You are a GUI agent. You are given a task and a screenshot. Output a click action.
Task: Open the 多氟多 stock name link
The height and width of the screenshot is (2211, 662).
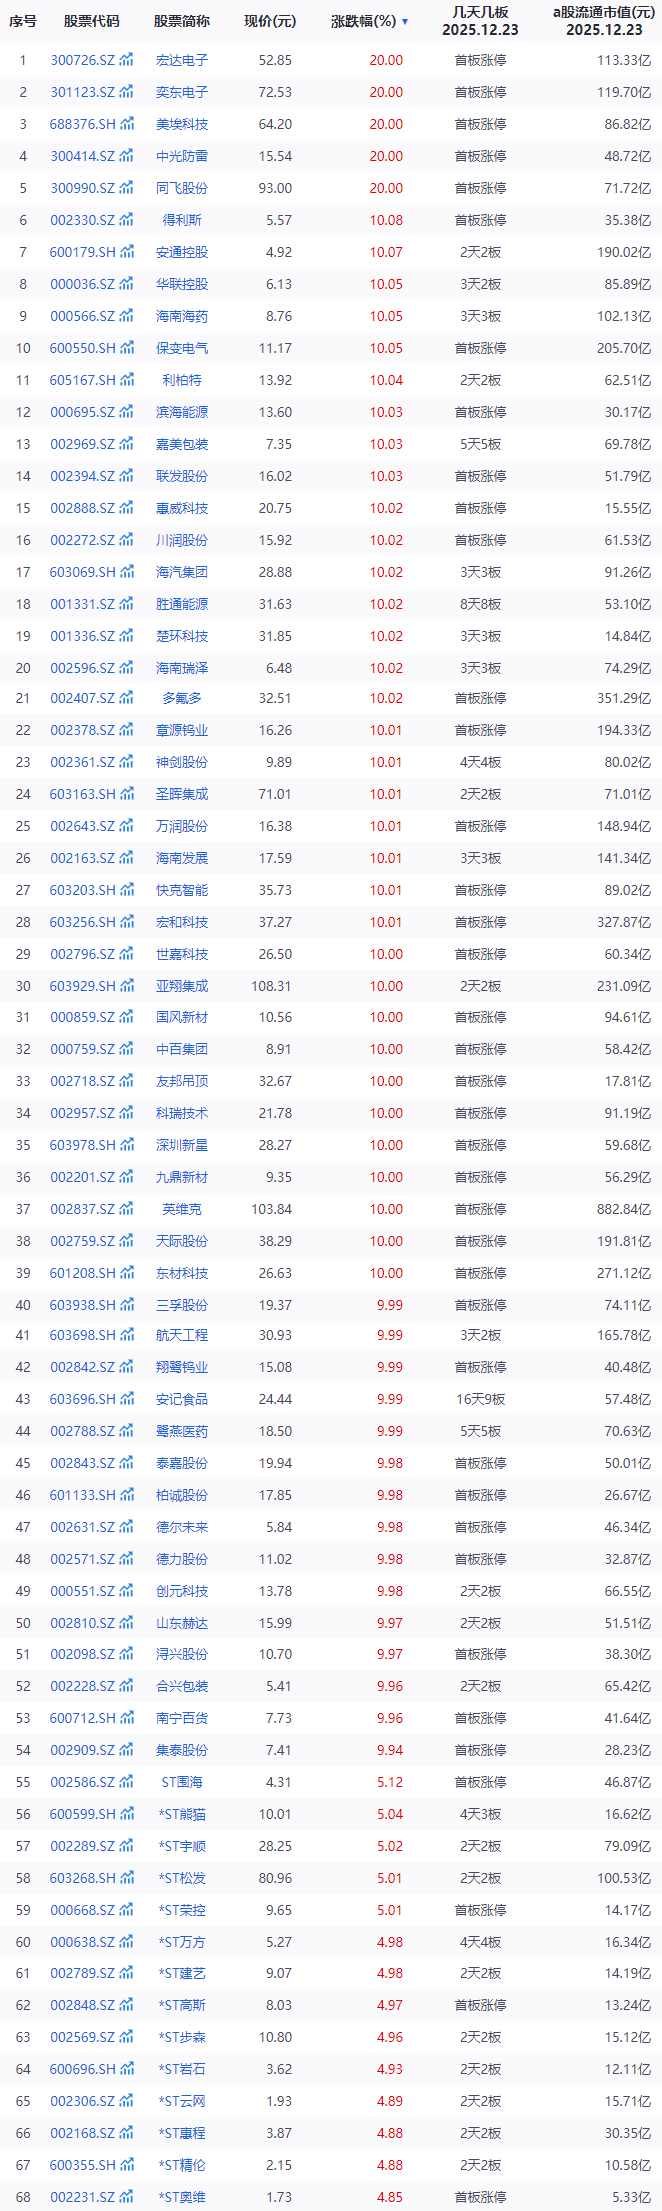pos(182,698)
